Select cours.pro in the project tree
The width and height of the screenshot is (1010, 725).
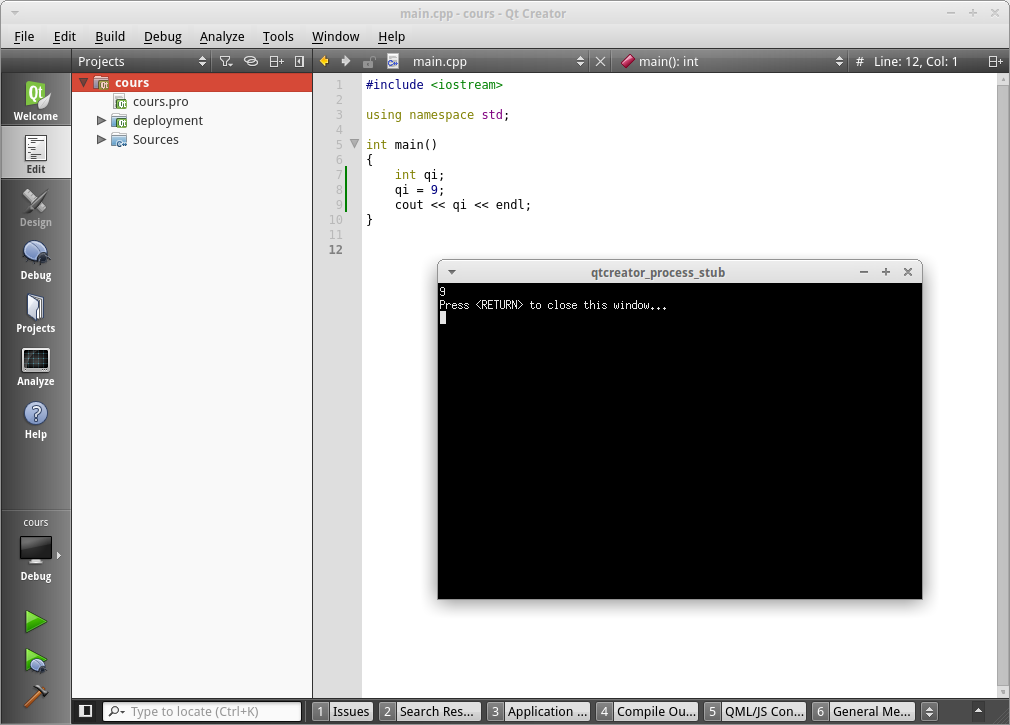point(160,102)
